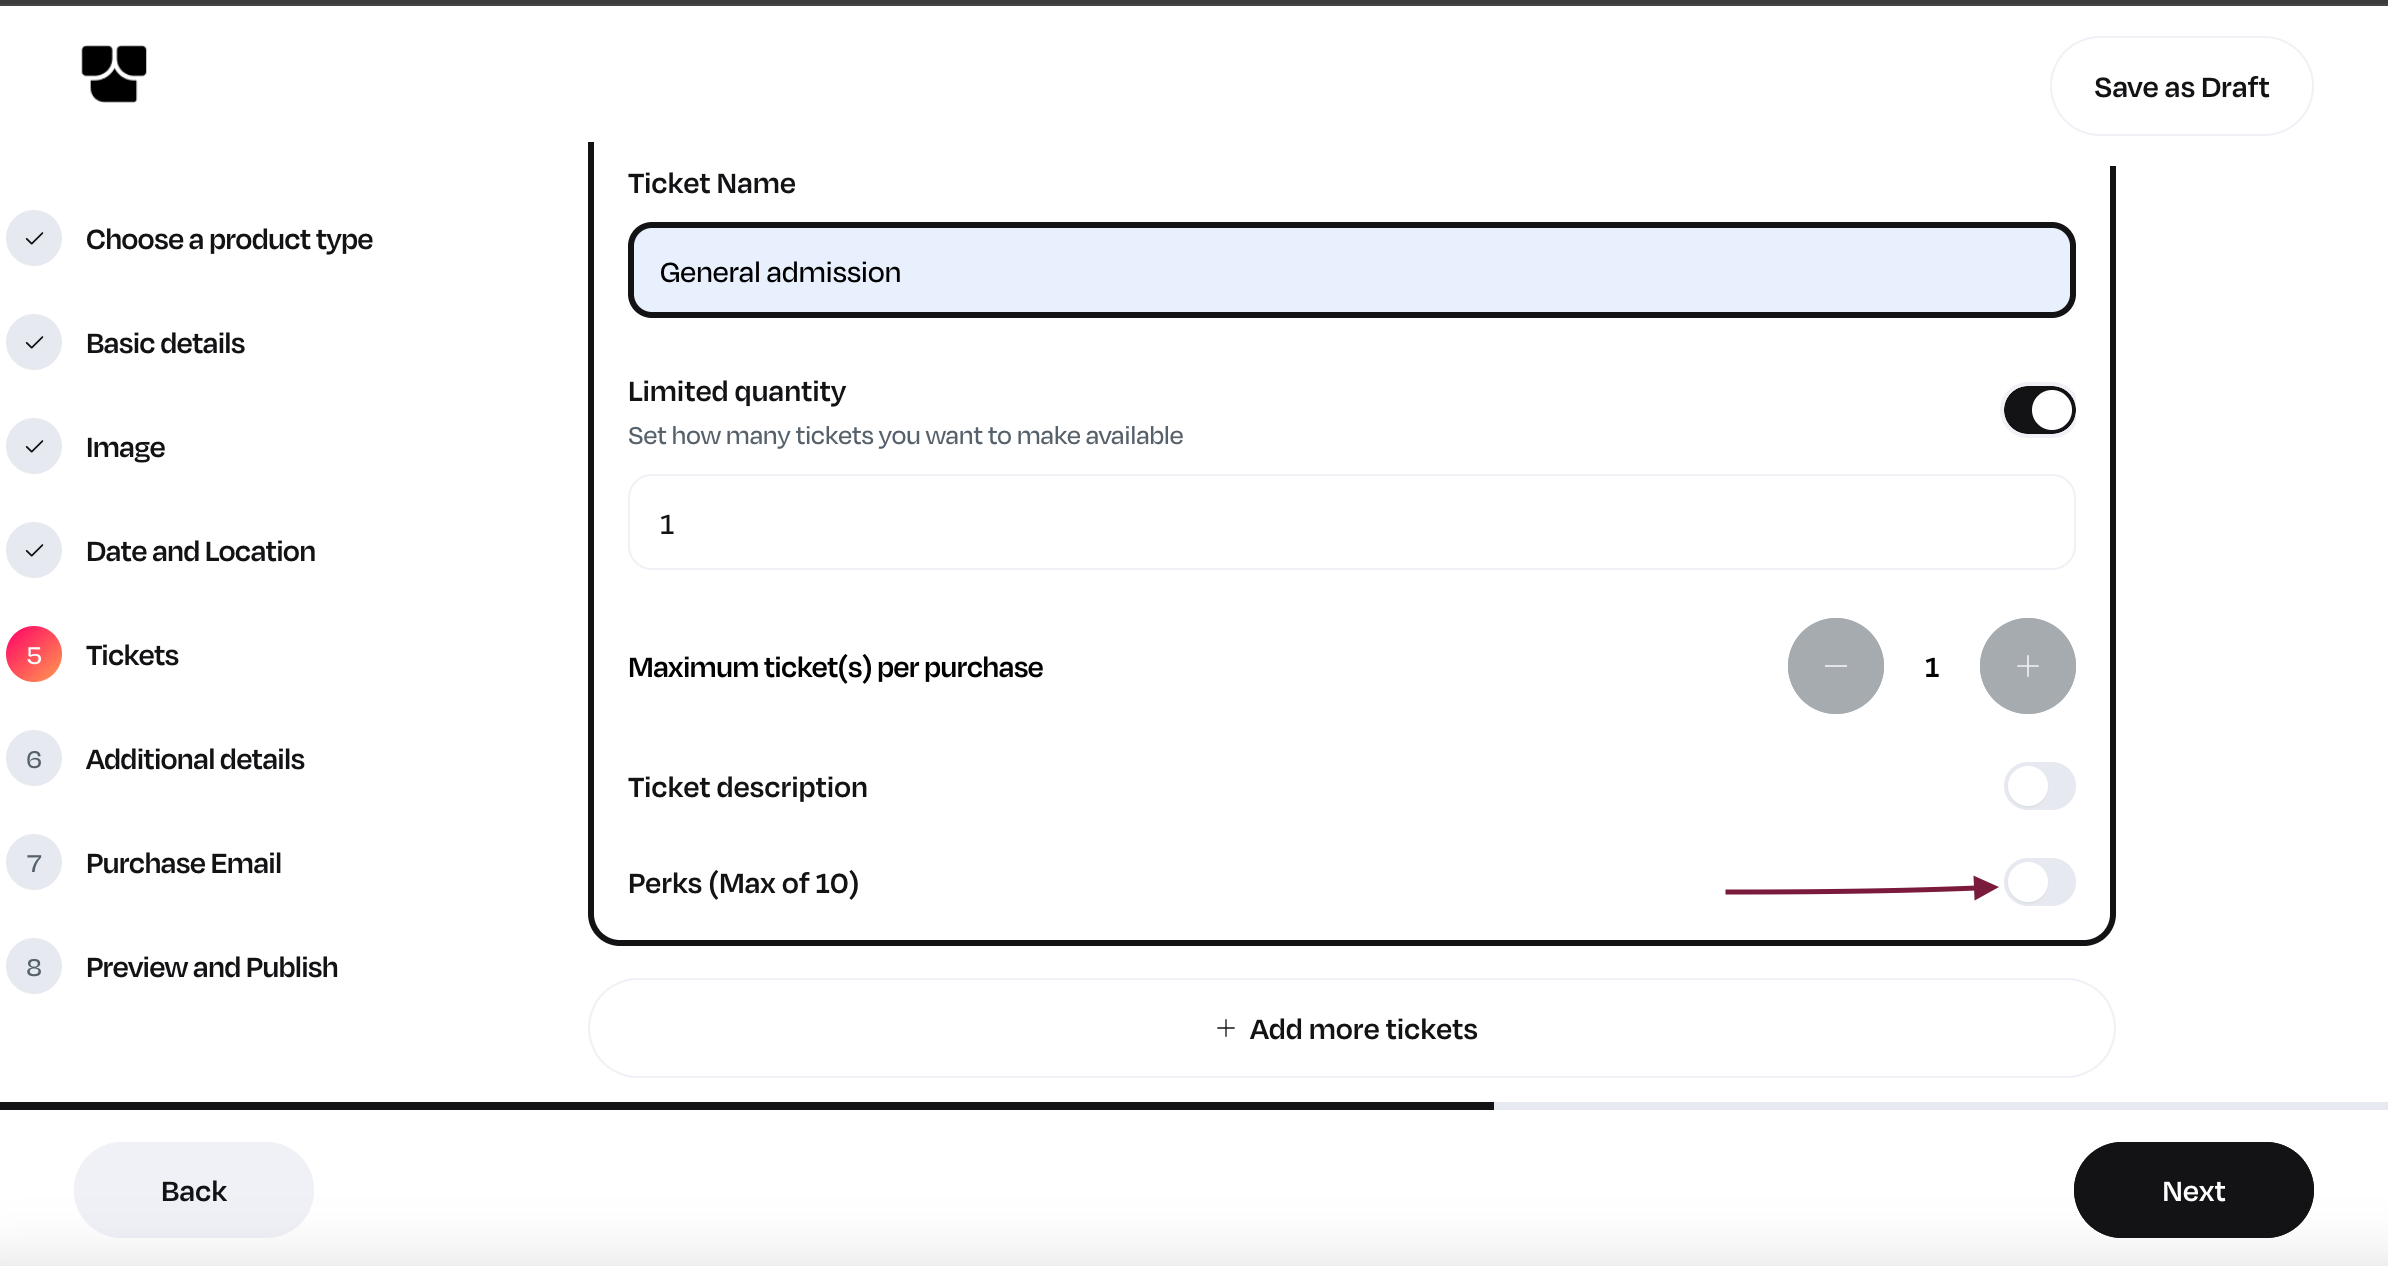The width and height of the screenshot is (2388, 1266).
Task: Click the checkmark icon beside Basic details
Action: (34, 343)
